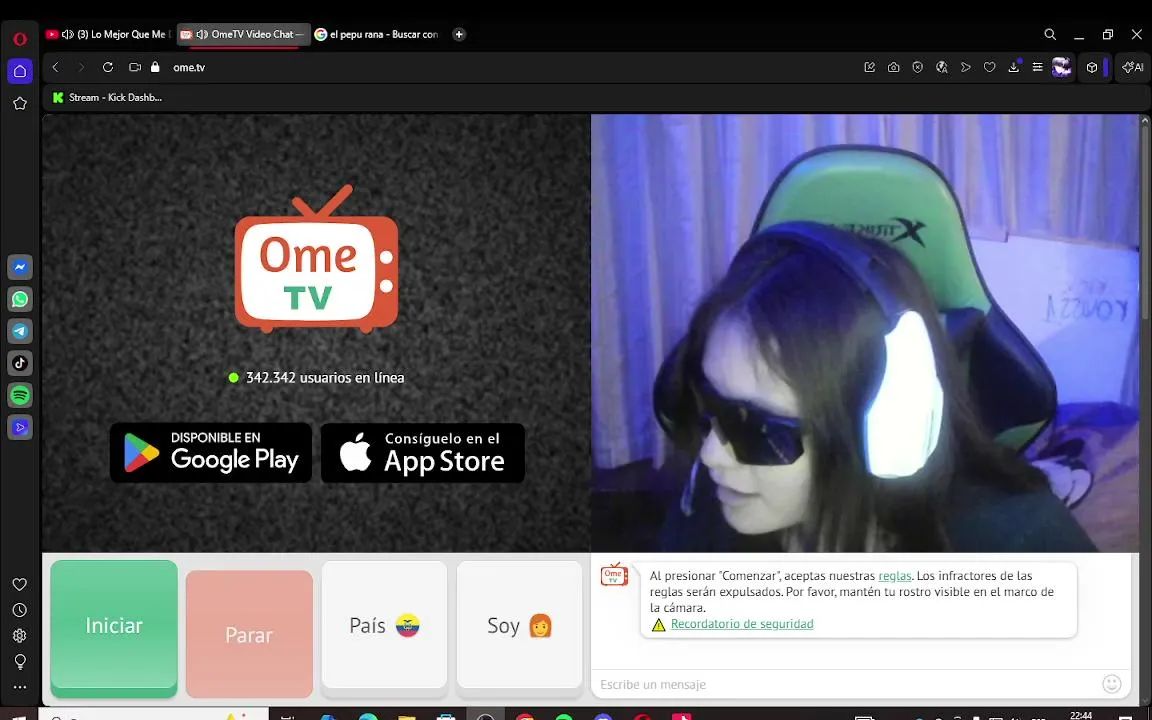The height and width of the screenshot is (720, 1152).
Task: Go back with the browser back arrow
Action: [55, 67]
